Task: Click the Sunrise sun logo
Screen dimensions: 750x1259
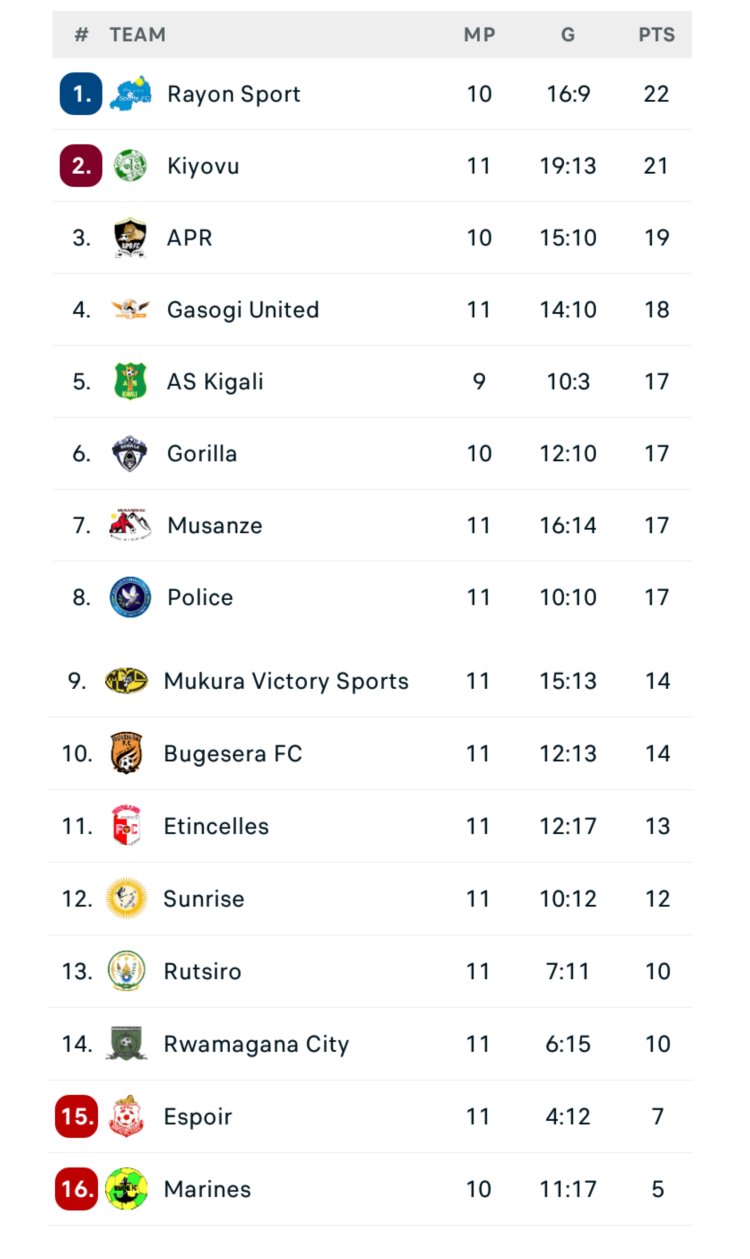Action: coord(127,899)
